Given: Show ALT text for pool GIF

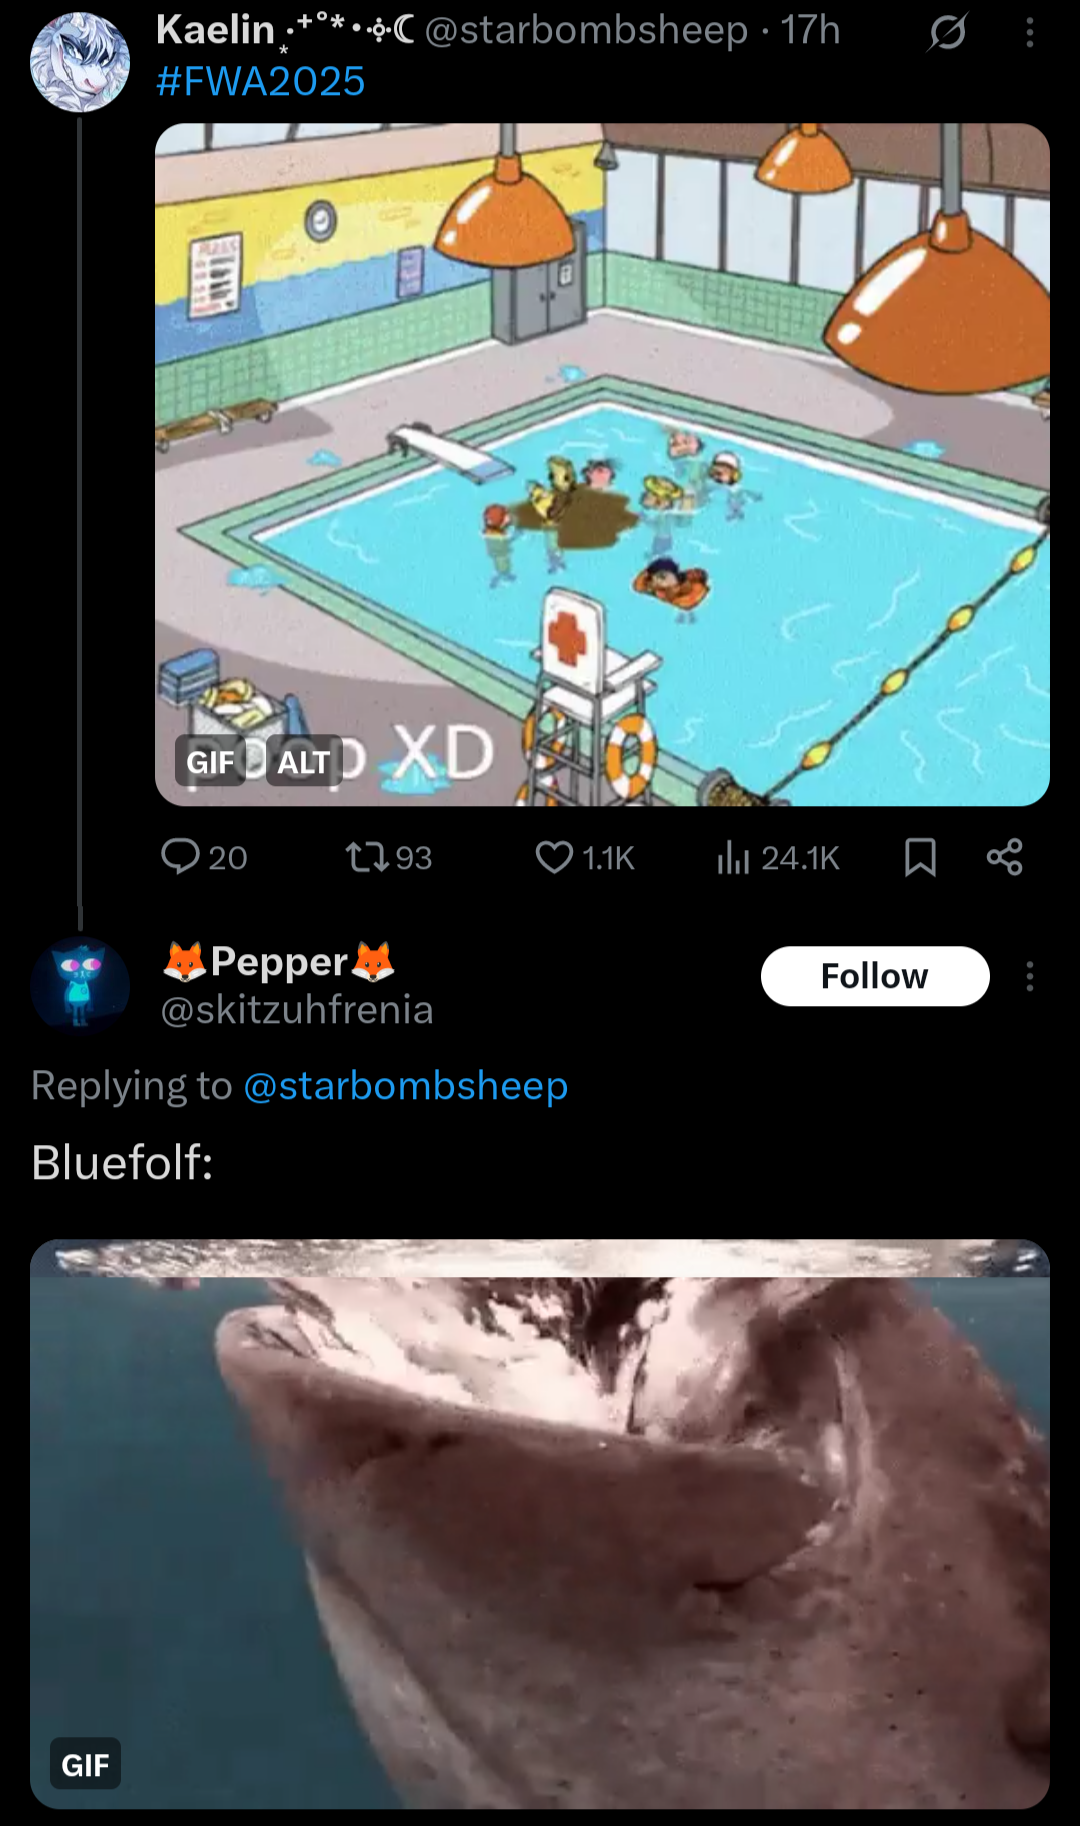Looking at the screenshot, I should coord(304,762).
